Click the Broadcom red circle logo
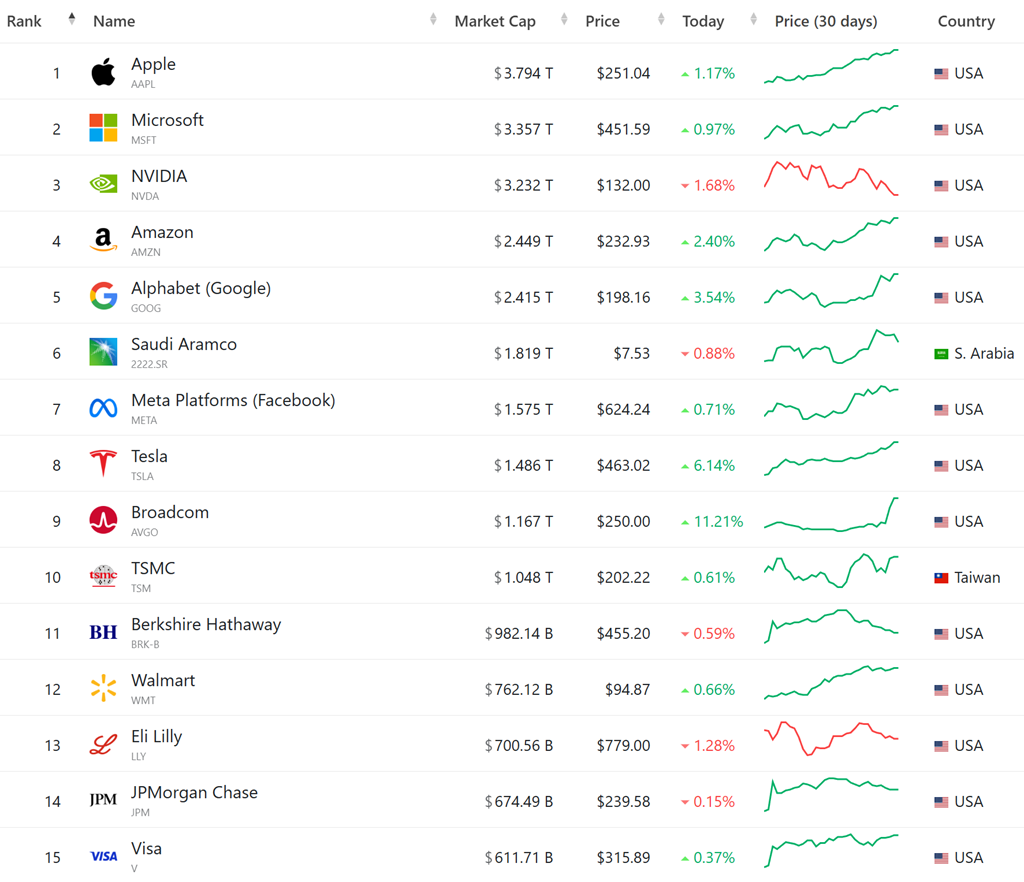Viewport: 1024px width, 882px height. point(103,520)
